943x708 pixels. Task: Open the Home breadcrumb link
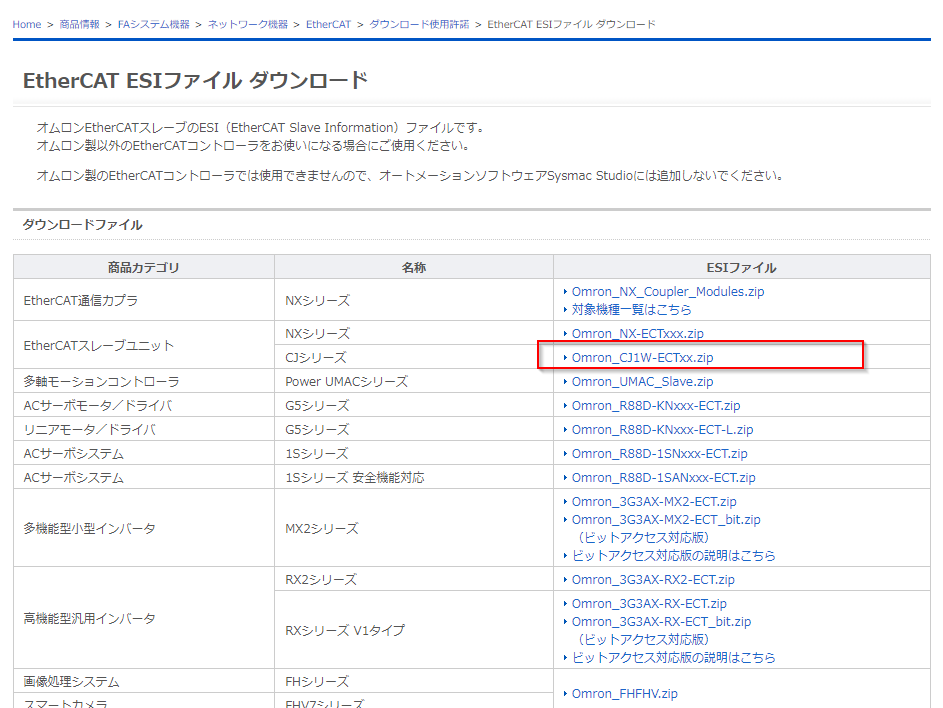pyautogui.click(x=27, y=25)
